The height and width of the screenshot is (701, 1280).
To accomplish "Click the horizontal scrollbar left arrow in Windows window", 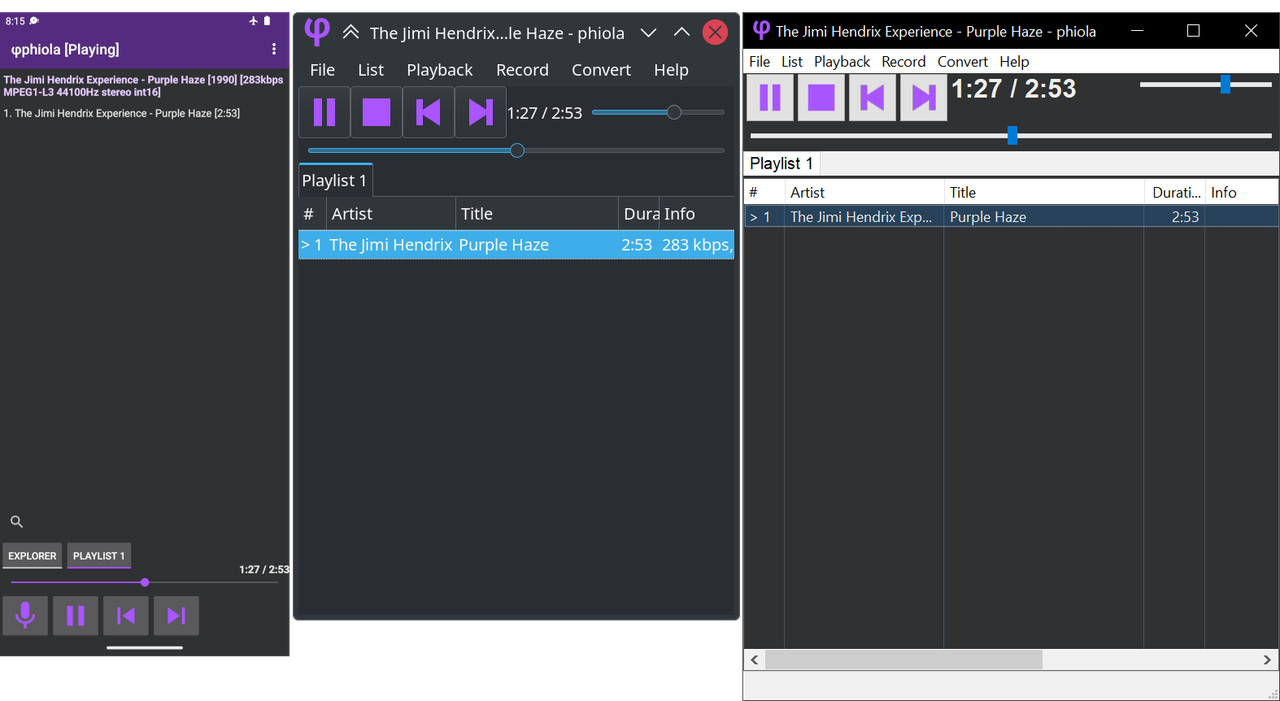I will coord(755,660).
